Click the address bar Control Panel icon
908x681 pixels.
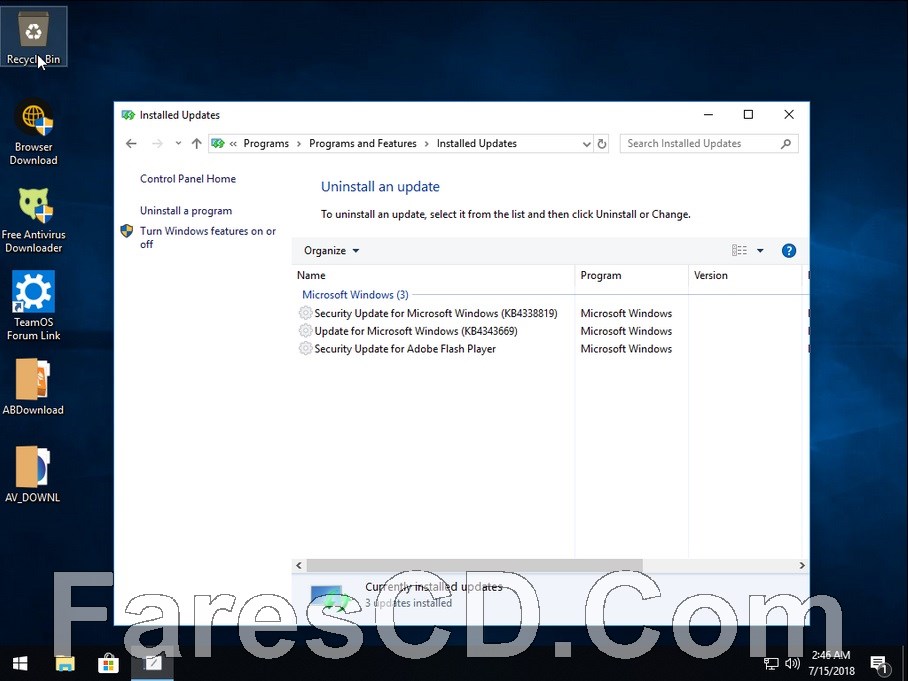(218, 144)
